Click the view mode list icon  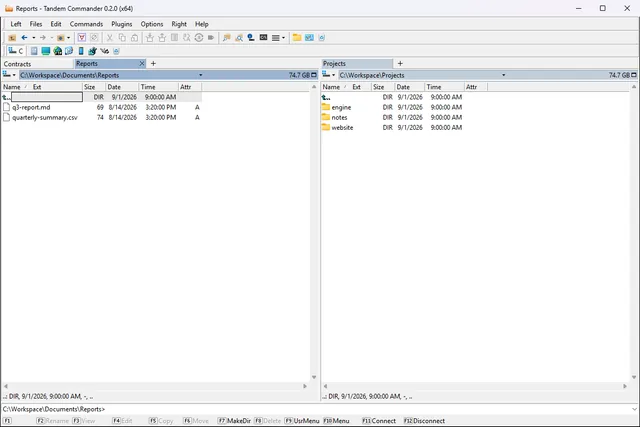(276, 38)
